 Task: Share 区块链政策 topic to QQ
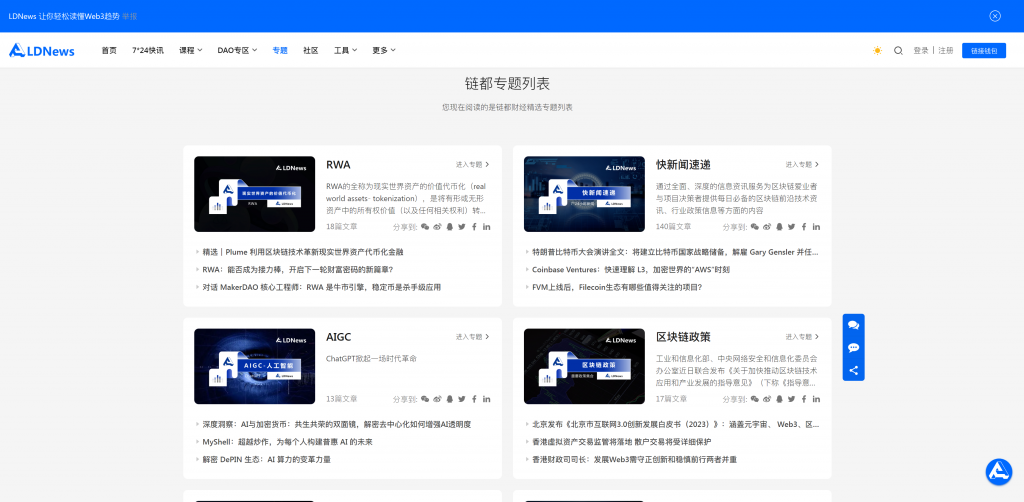click(x=780, y=399)
